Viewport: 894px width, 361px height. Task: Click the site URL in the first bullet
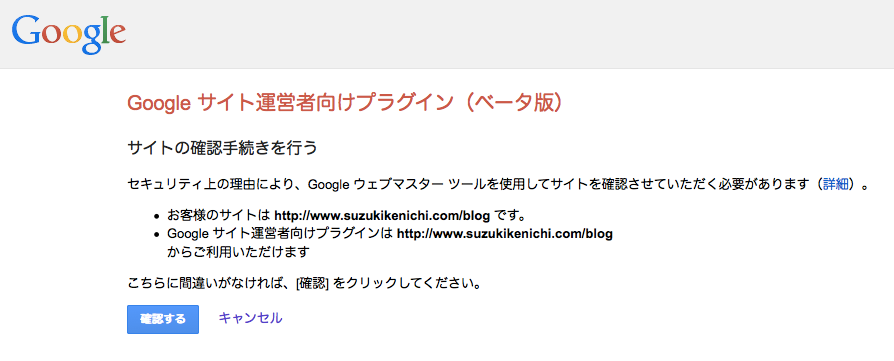click(x=383, y=217)
